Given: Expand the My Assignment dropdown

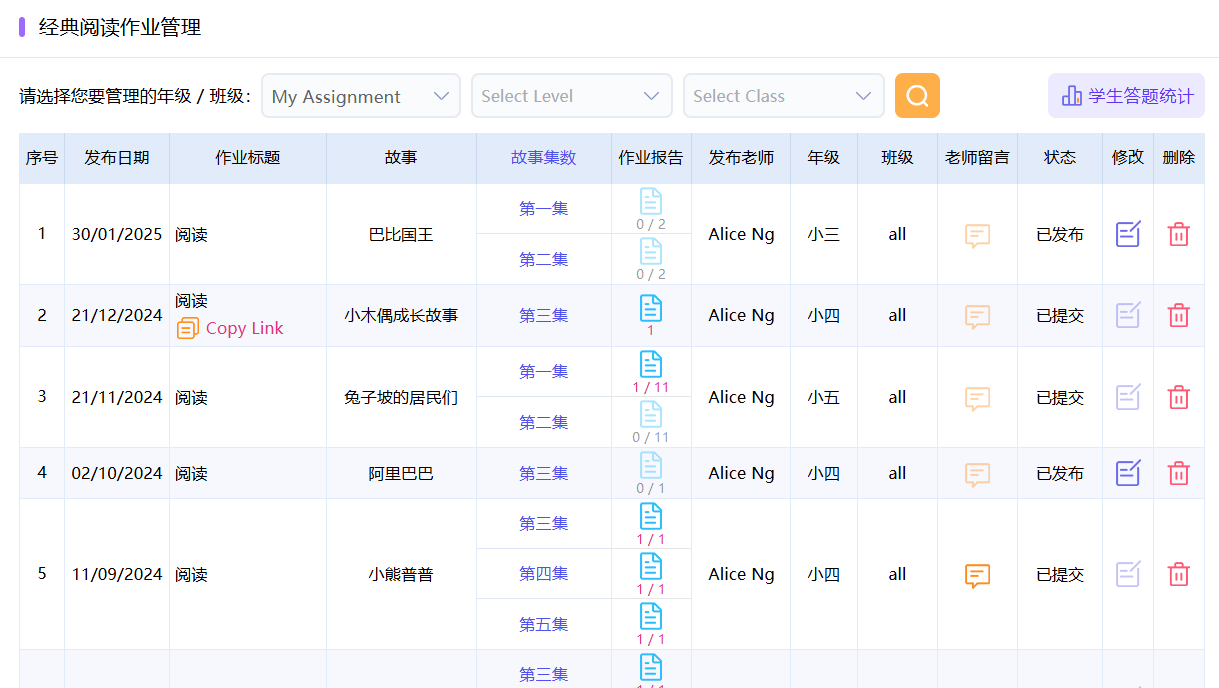Looking at the screenshot, I should click(x=361, y=96).
